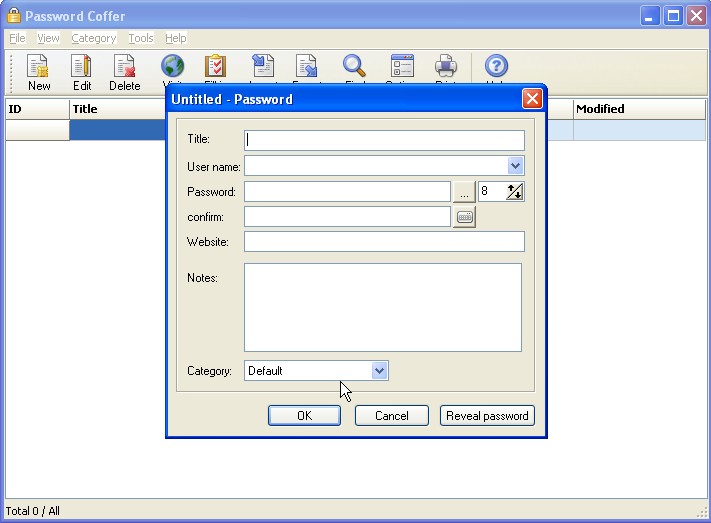This screenshot has width=711, height=523.
Task: Expand the User name dropdown arrow
Action: pos(516,166)
